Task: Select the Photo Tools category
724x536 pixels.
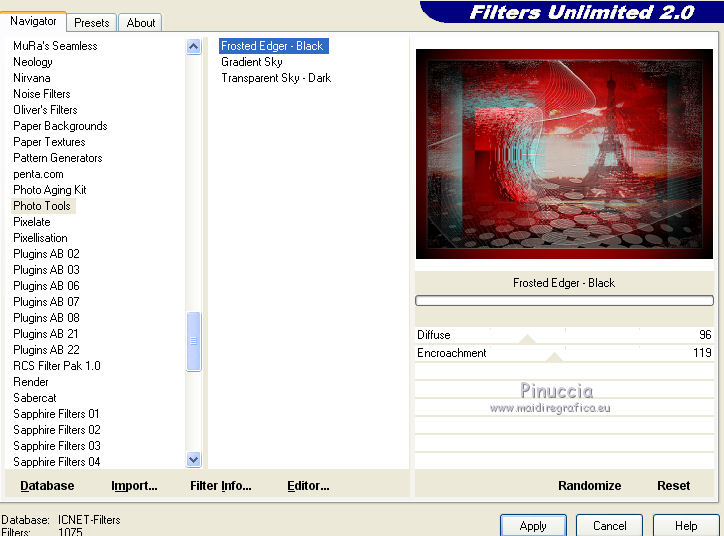Action: click(x=42, y=206)
